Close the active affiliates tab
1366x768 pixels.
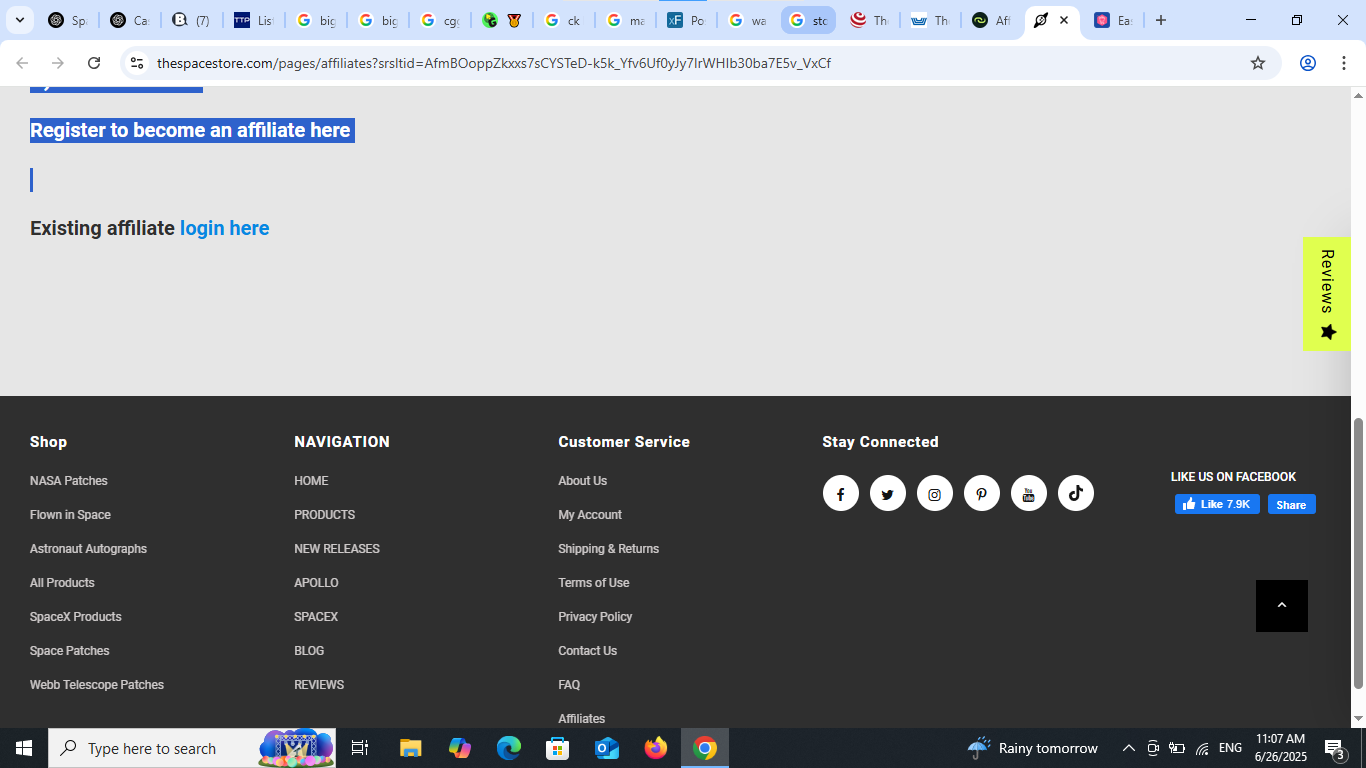point(1064,20)
